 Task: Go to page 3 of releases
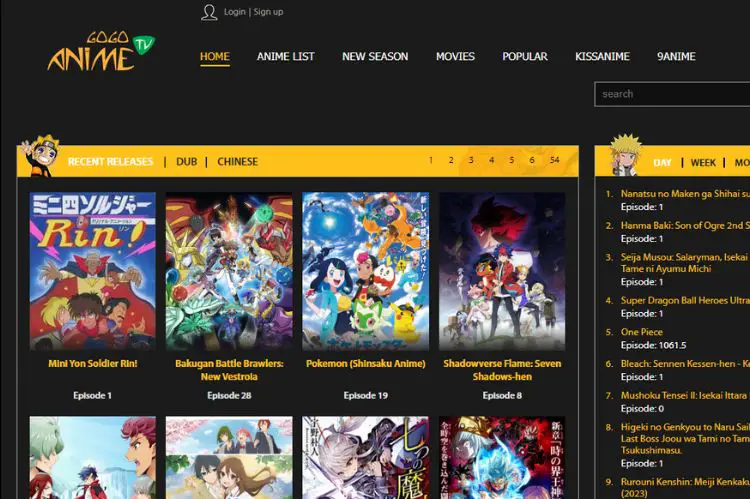click(x=471, y=160)
